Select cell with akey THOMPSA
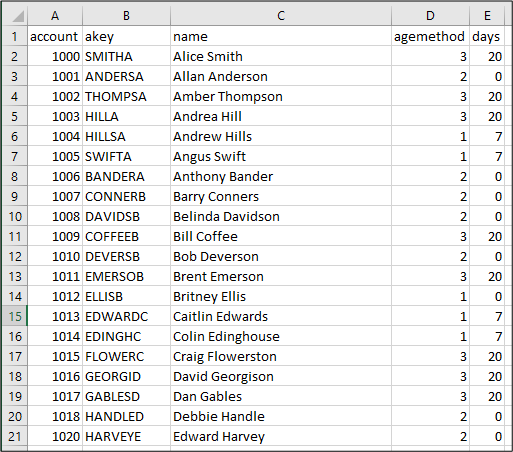Viewport: 513px width, 452px height. pos(126,96)
